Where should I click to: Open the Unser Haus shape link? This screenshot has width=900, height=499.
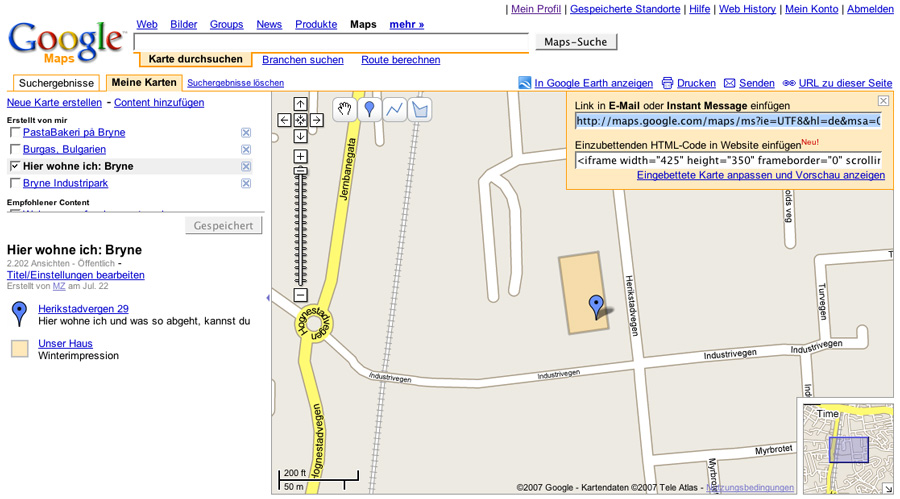point(65,343)
